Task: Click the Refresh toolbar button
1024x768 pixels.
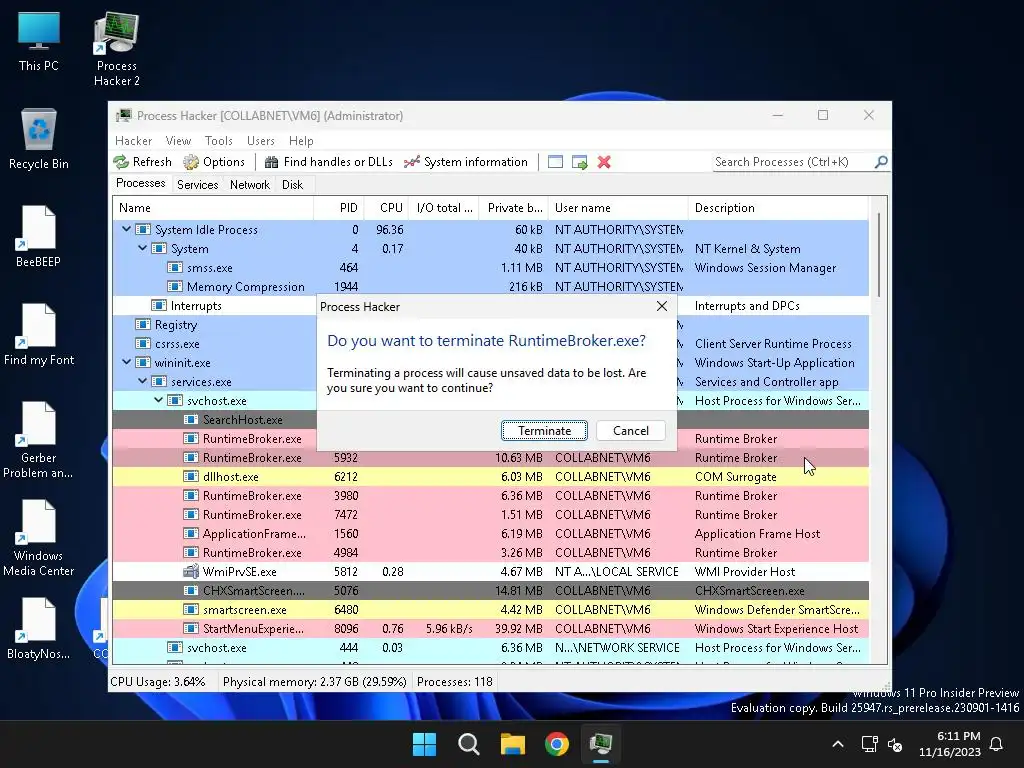Action: click(x=143, y=162)
